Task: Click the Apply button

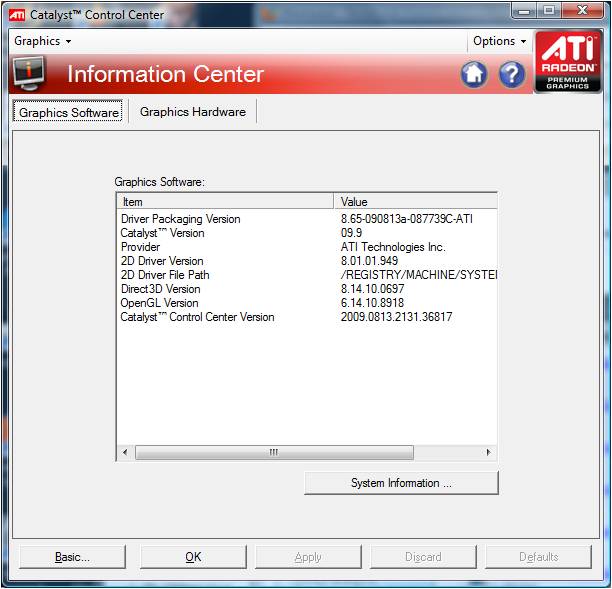Action: tap(308, 557)
